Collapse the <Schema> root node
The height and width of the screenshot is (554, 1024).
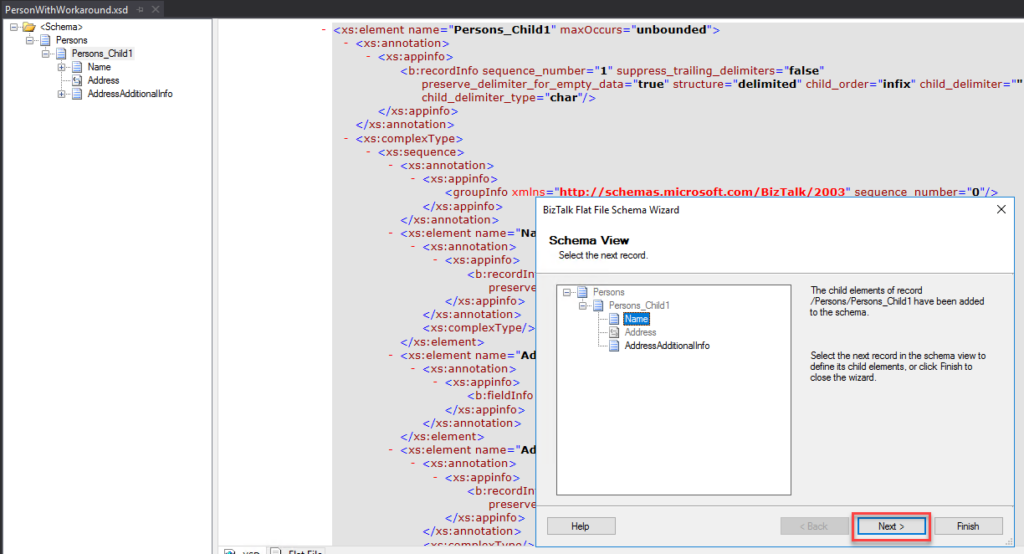pos(14,27)
